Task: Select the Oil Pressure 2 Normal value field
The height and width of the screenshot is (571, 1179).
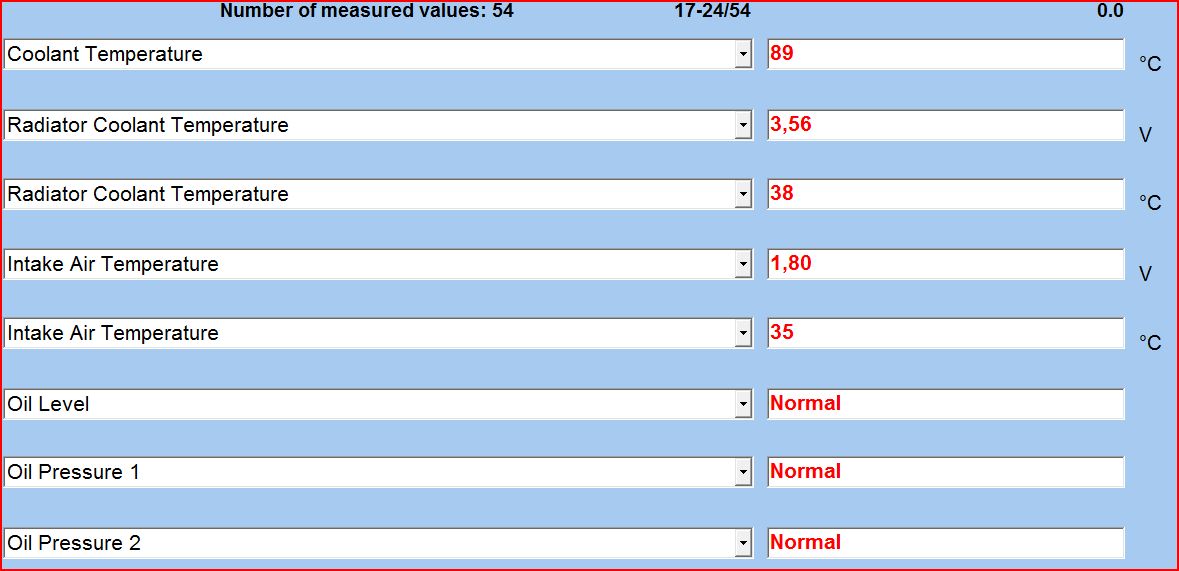Action: click(945, 543)
